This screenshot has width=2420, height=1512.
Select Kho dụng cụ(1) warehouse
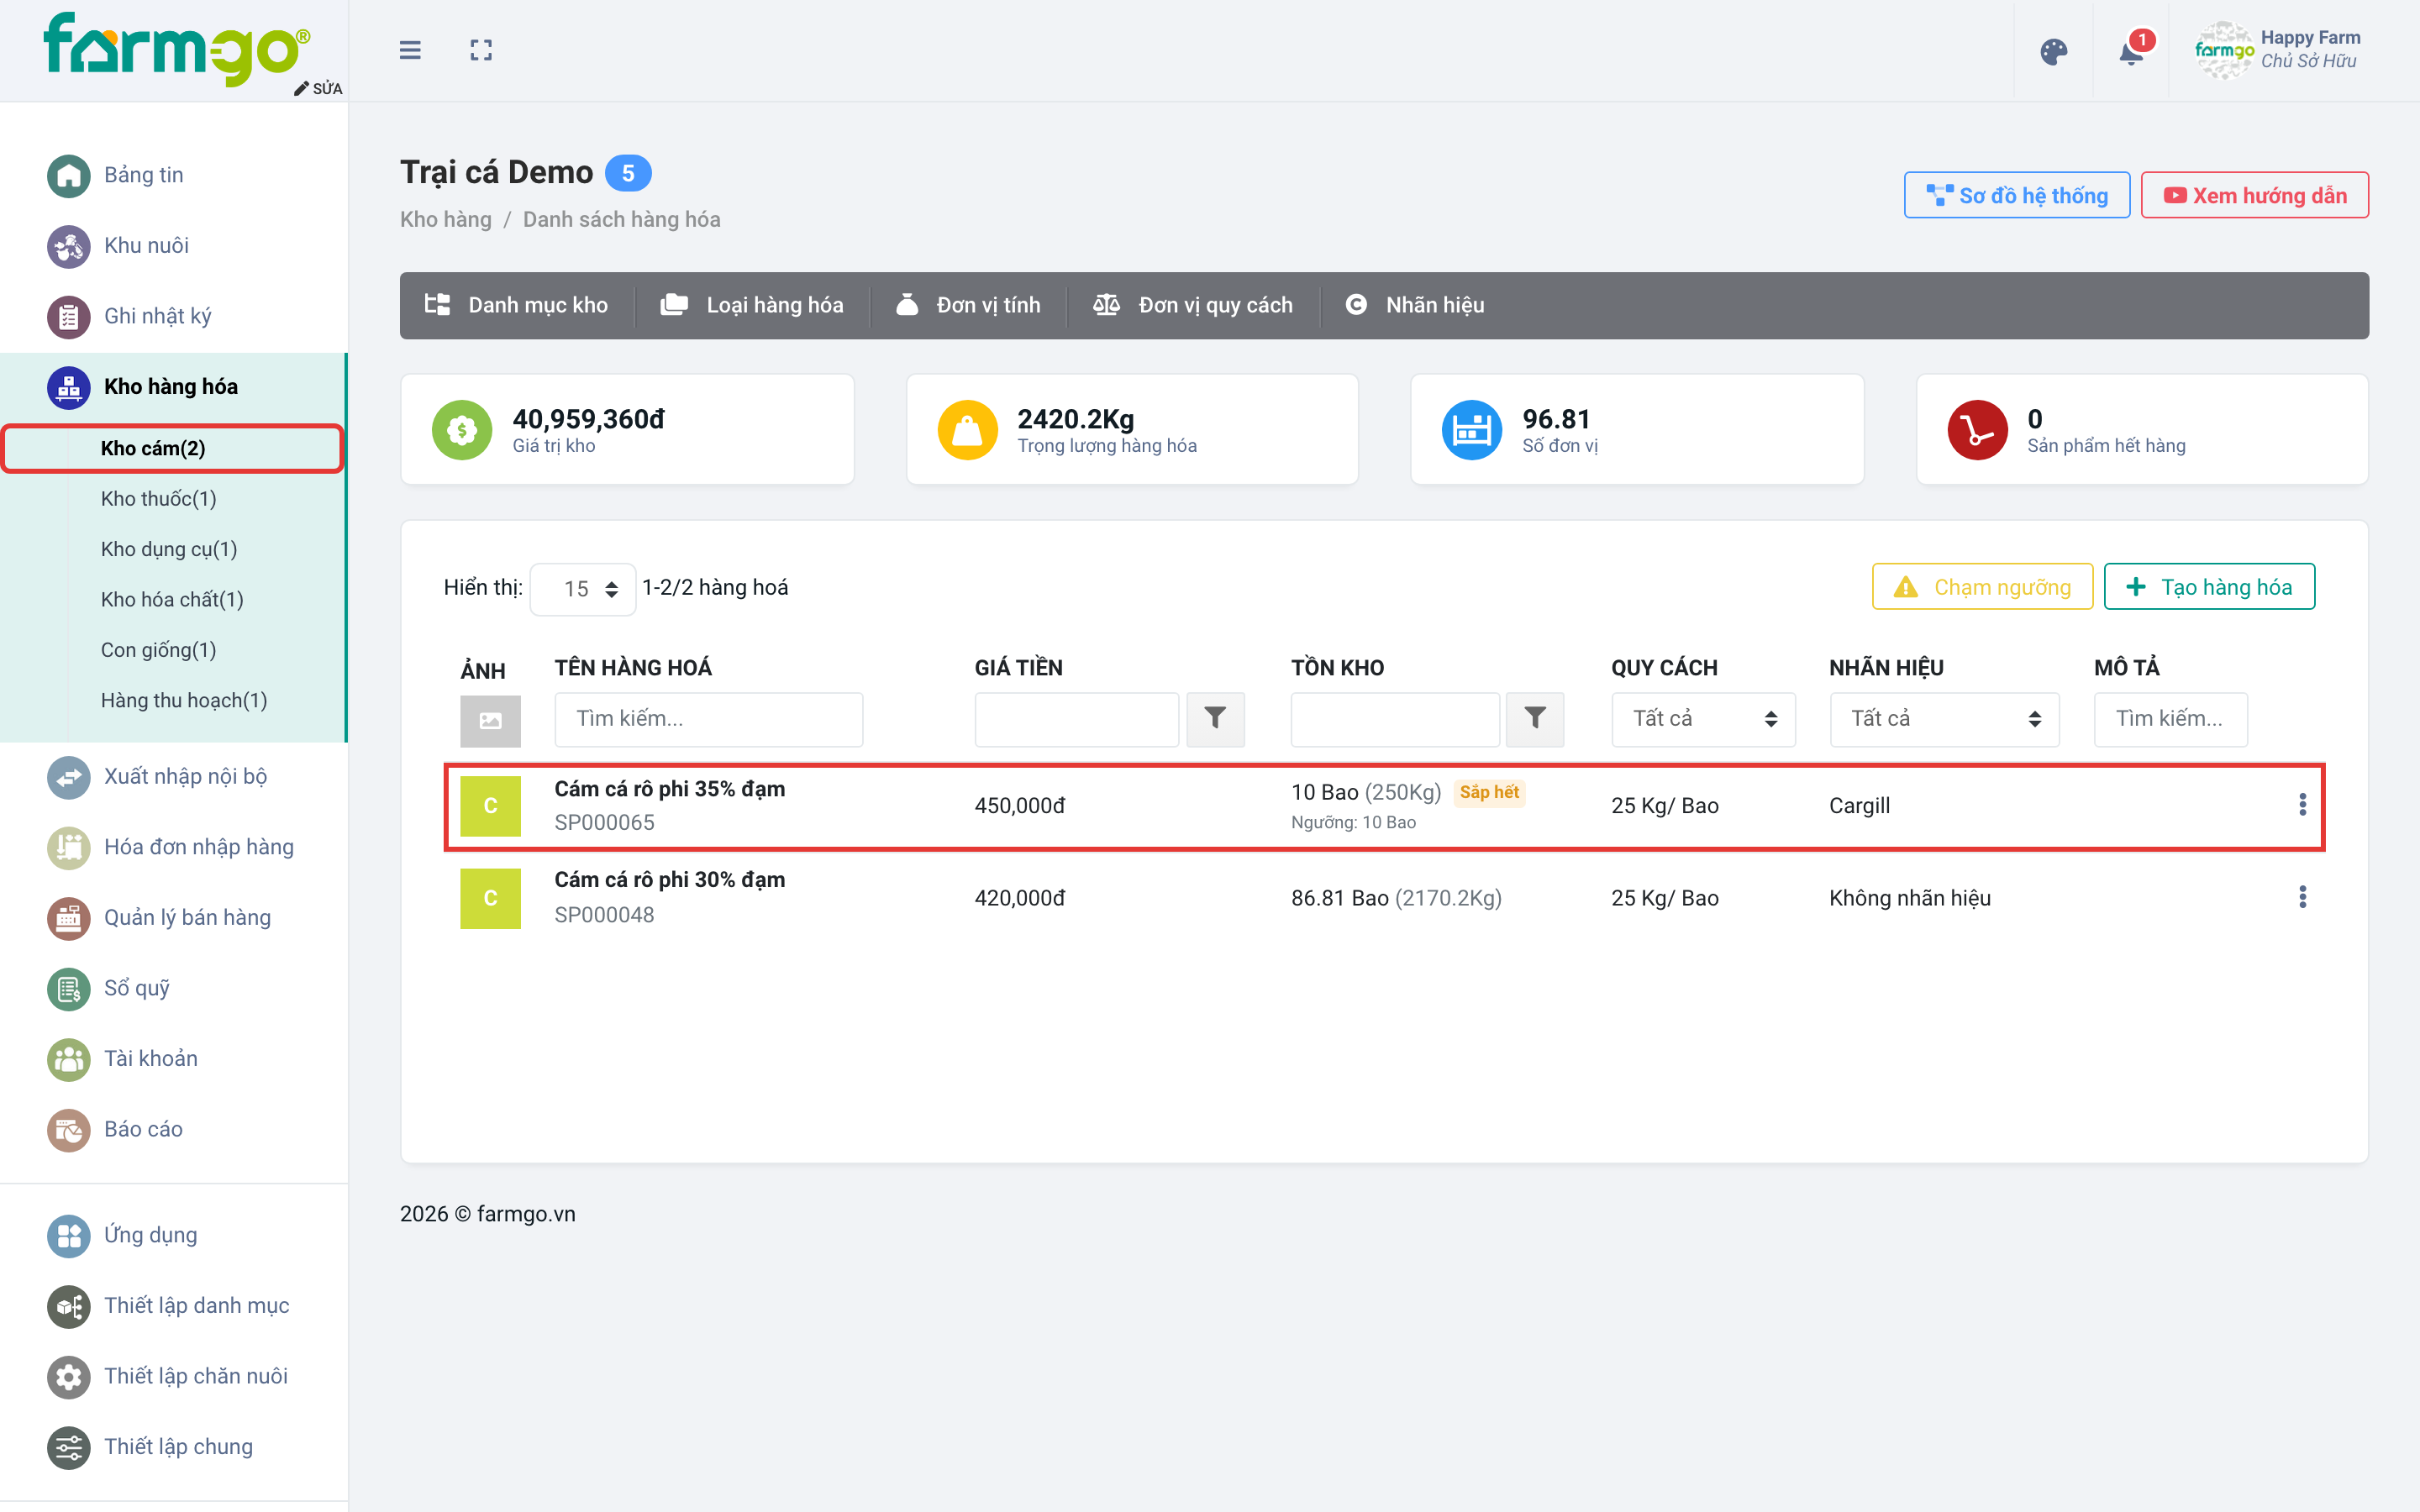click(168, 549)
